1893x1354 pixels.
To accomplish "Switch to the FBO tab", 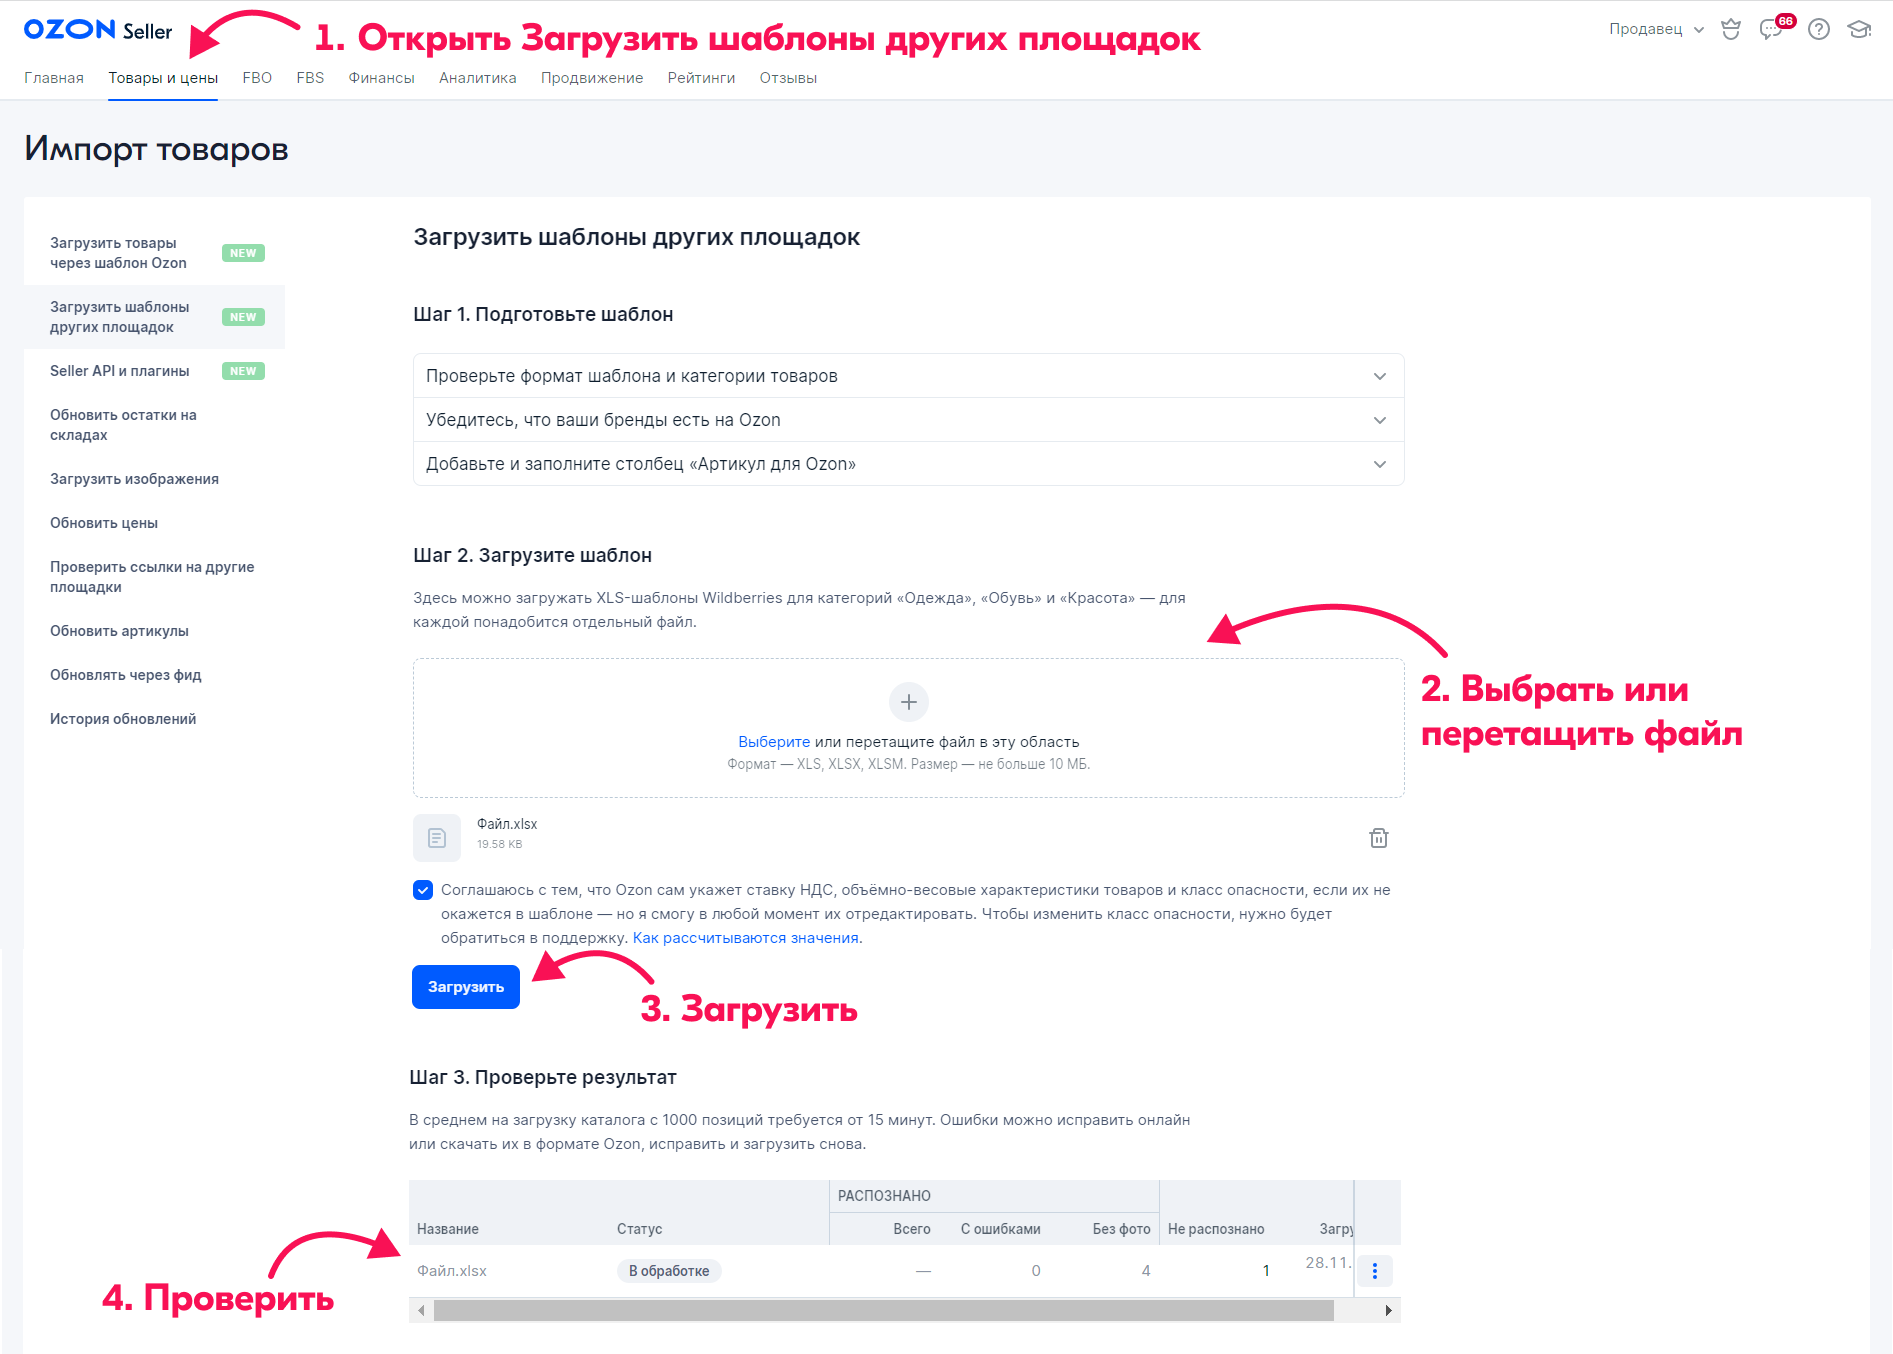I will pyautogui.click(x=257, y=78).
